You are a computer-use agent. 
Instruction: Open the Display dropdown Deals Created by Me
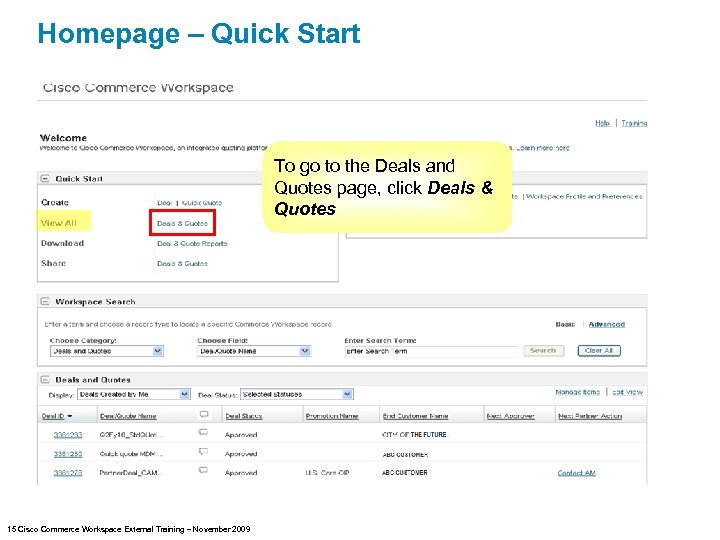134,394
